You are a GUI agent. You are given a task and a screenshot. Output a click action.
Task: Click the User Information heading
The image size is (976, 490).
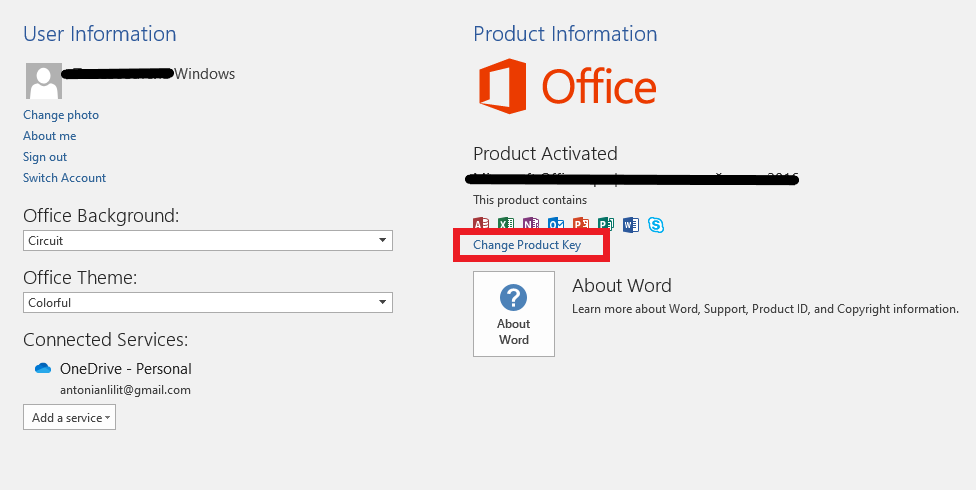[x=100, y=34]
